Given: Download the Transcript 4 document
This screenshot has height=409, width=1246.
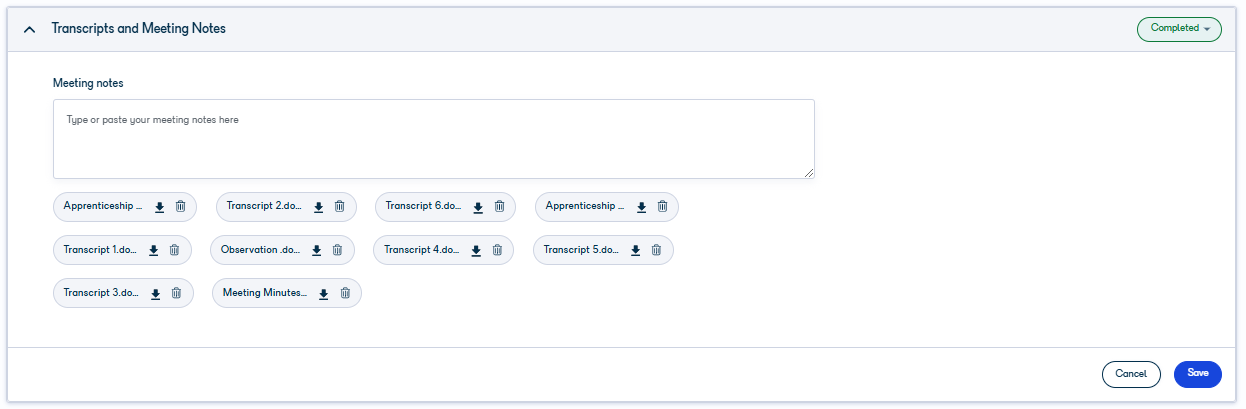Looking at the screenshot, I should click(476, 250).
